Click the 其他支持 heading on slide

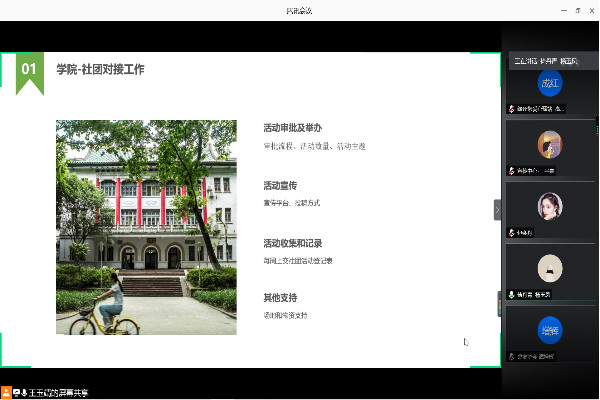(280, 298)
